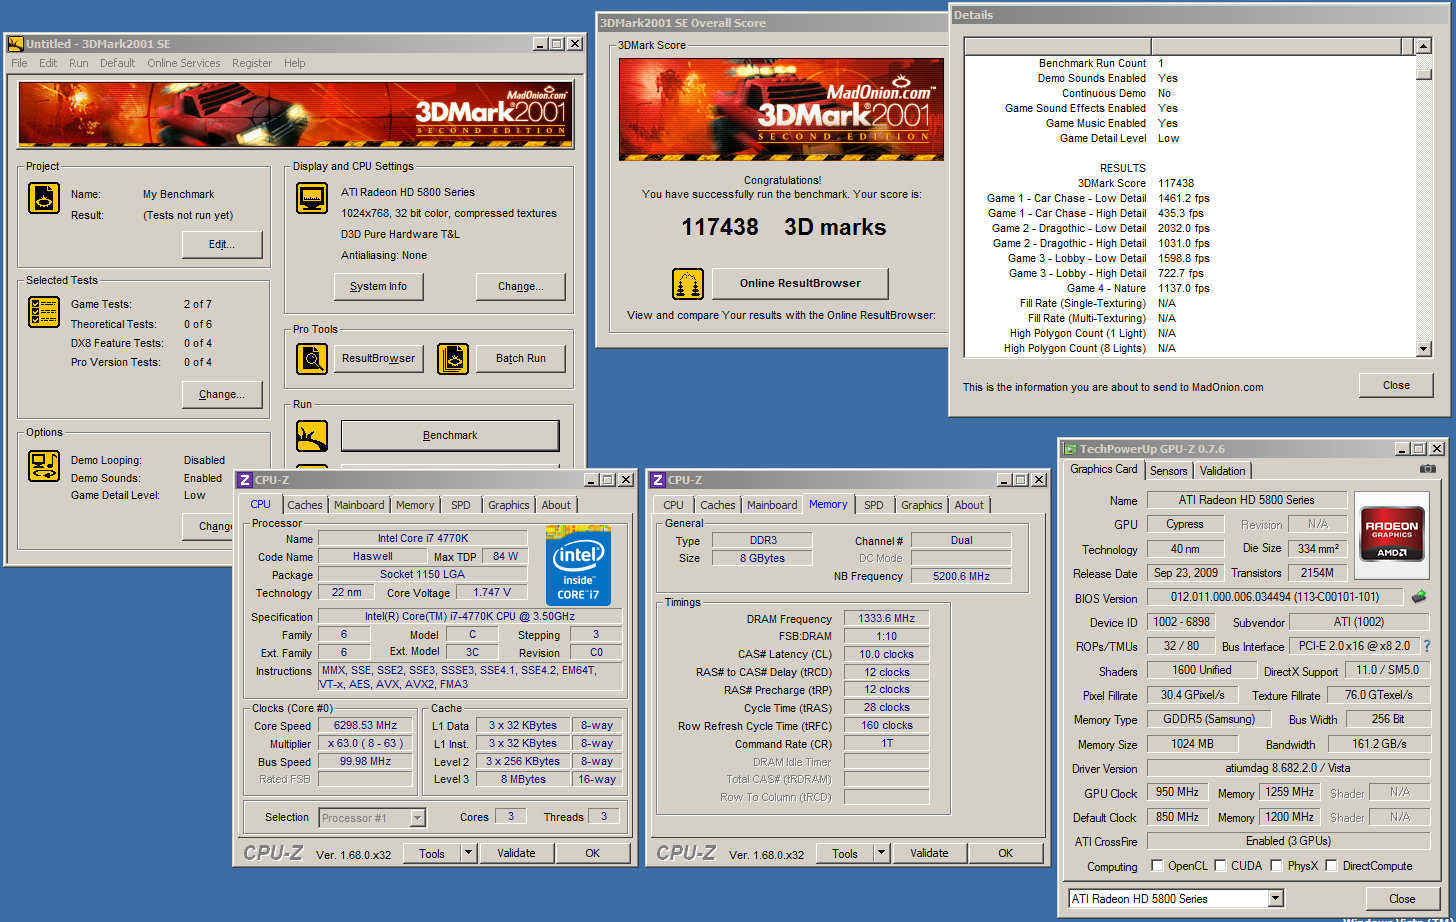This screenshot has height=922, width=1456.
Task: Open the Processor #1 selection dropdown
Action: [418, 818]
